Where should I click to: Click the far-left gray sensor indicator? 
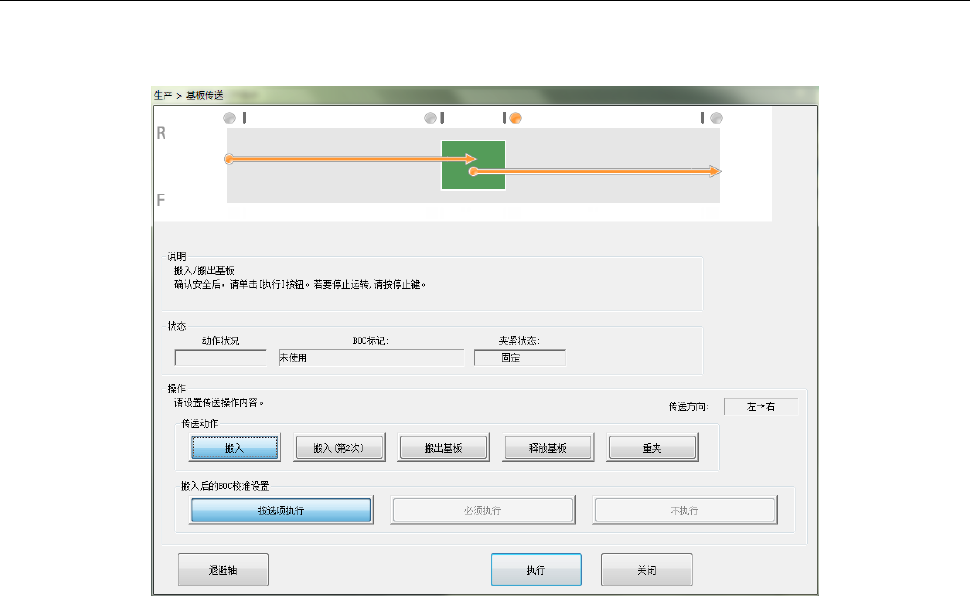pos(230,118)
